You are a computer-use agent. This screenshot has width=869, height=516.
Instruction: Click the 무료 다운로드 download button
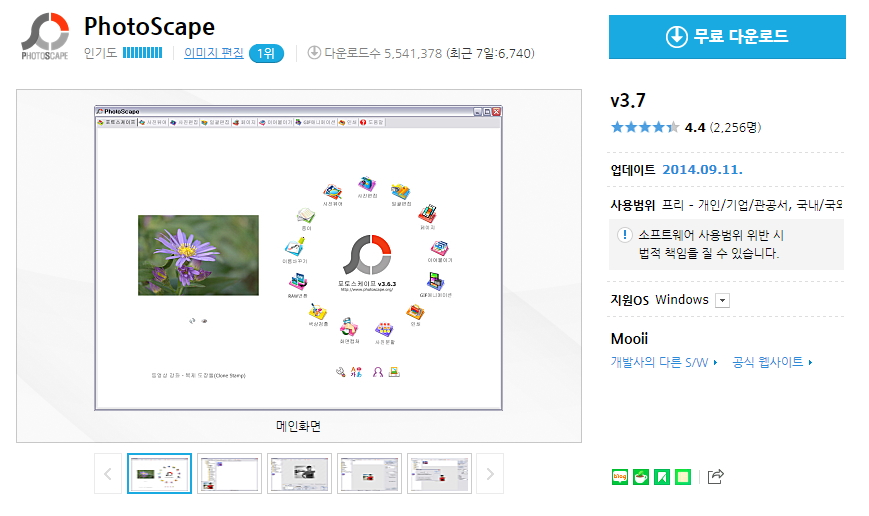pyautogui.click(x=727, y=37)
